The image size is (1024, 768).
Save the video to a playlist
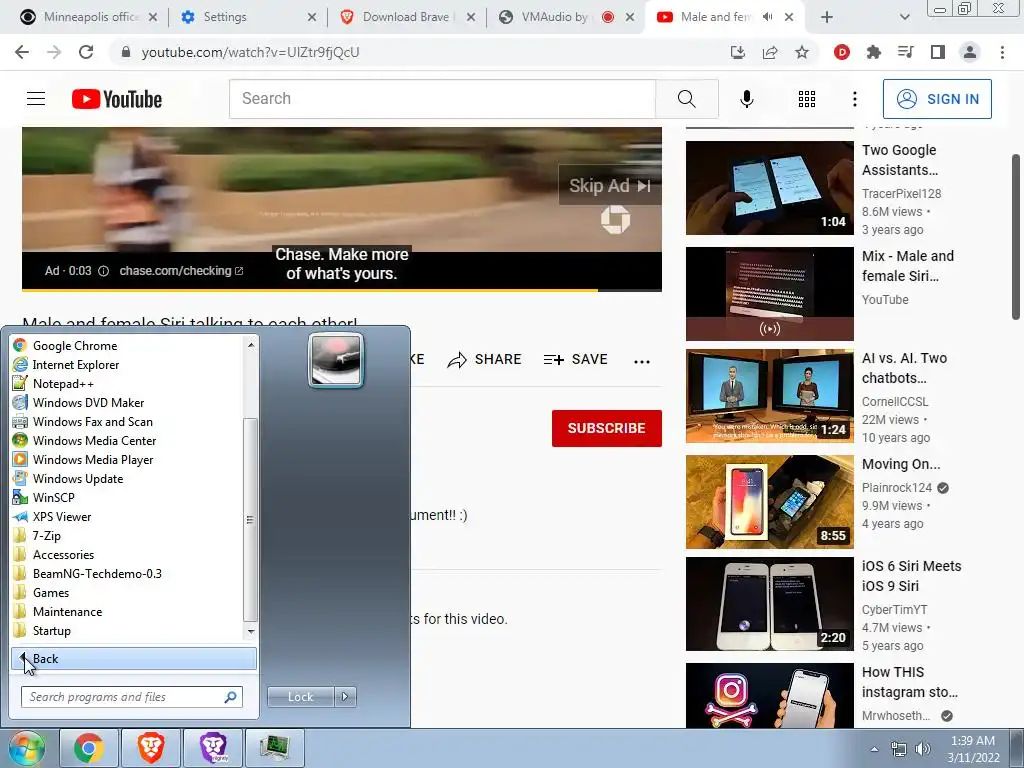pyautogui.click(x=575, y=359)
